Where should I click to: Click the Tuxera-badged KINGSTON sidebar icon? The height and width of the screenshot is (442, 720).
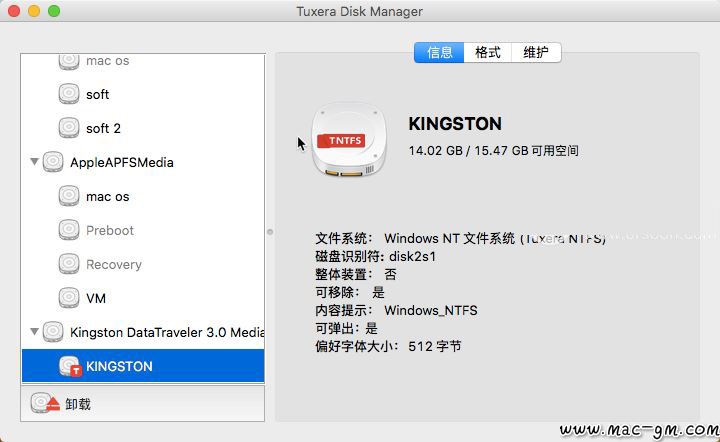(70, 366)
